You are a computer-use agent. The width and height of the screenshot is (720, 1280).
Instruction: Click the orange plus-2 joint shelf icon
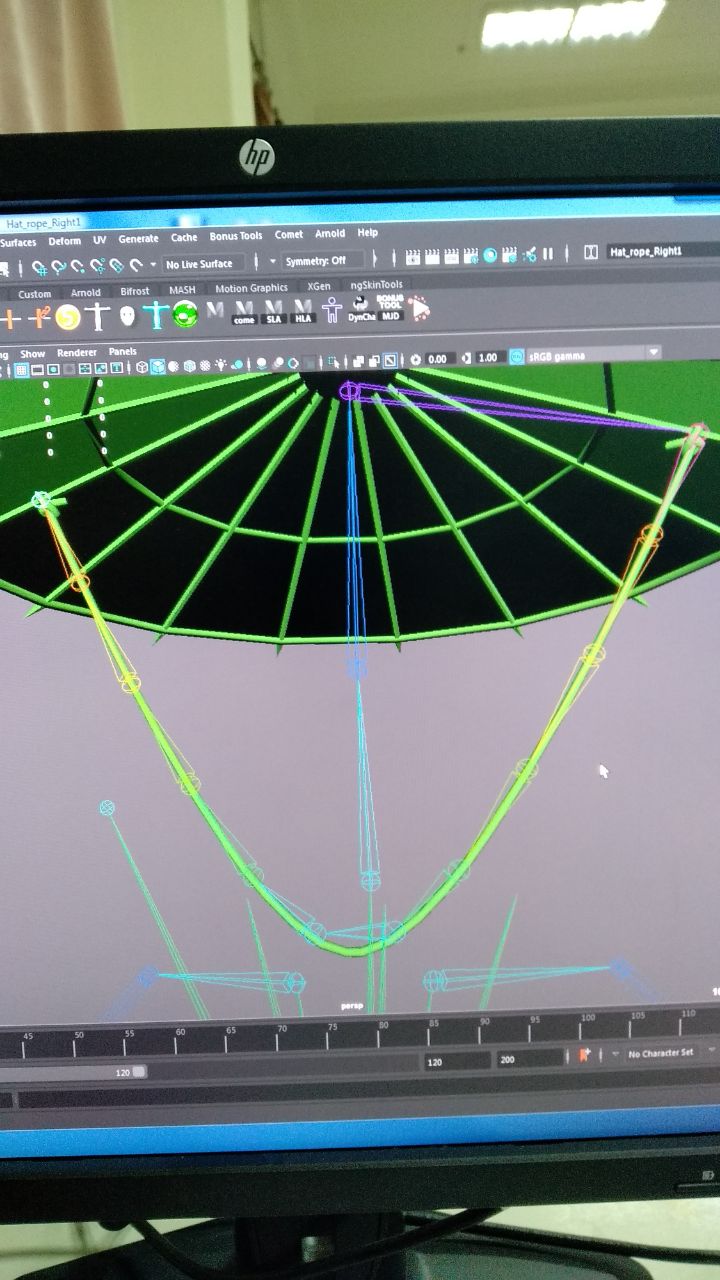click(x=40, y=318)
